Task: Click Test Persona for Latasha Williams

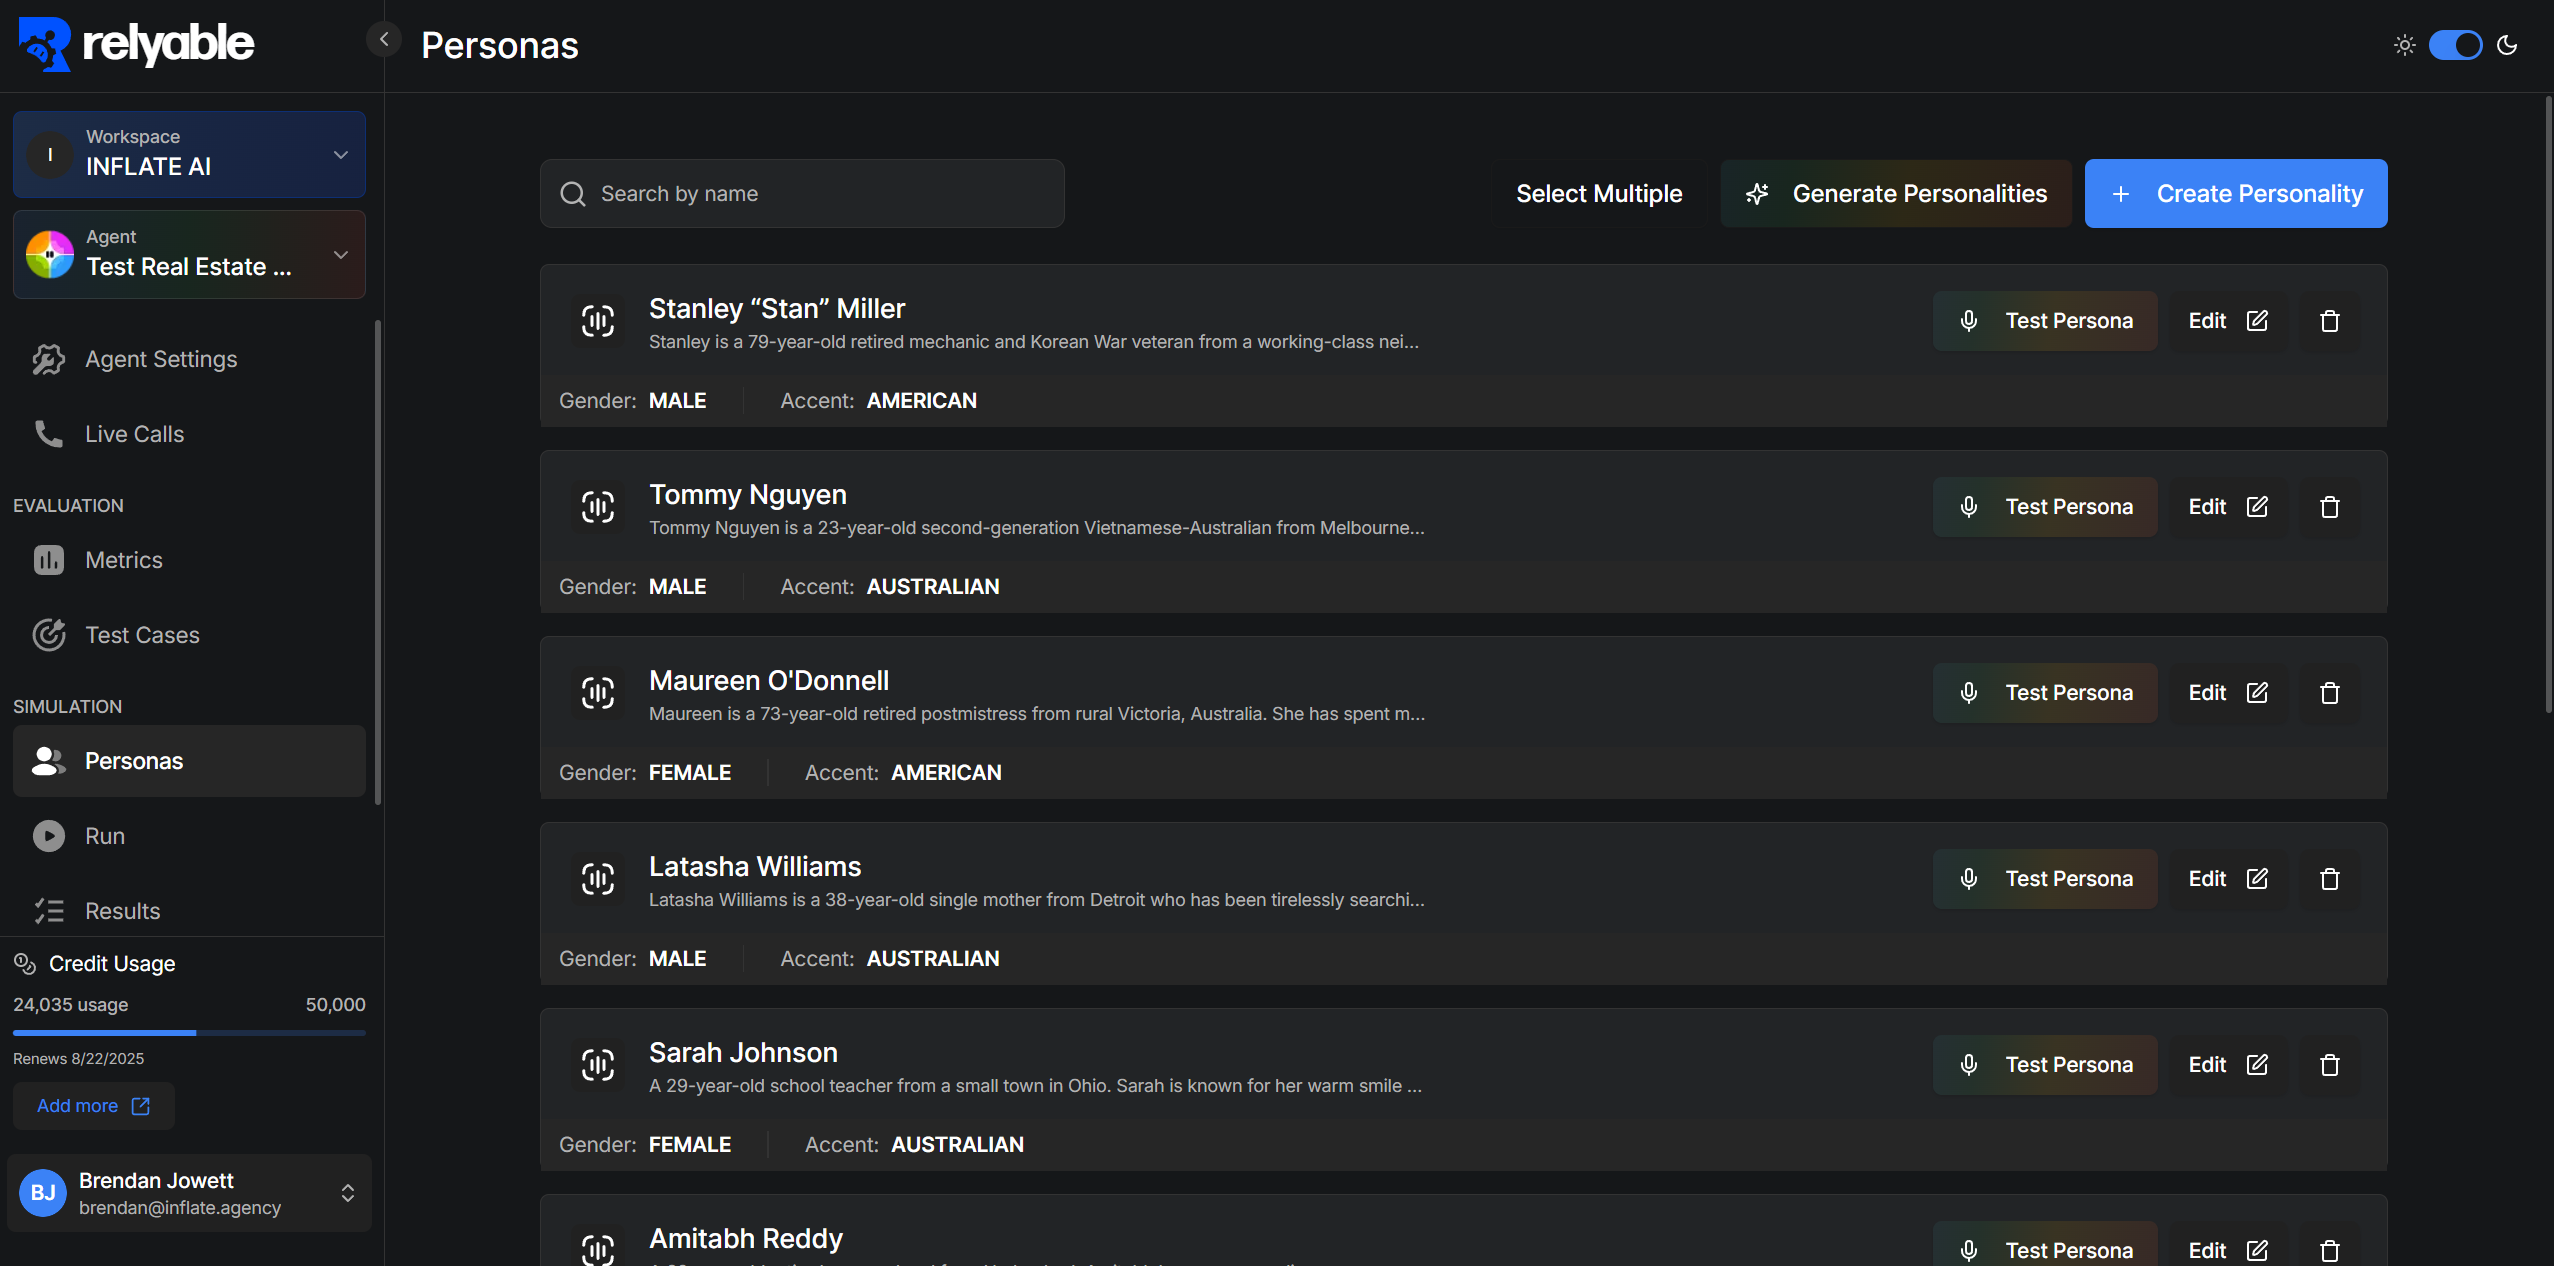Action: point(2045,879)
